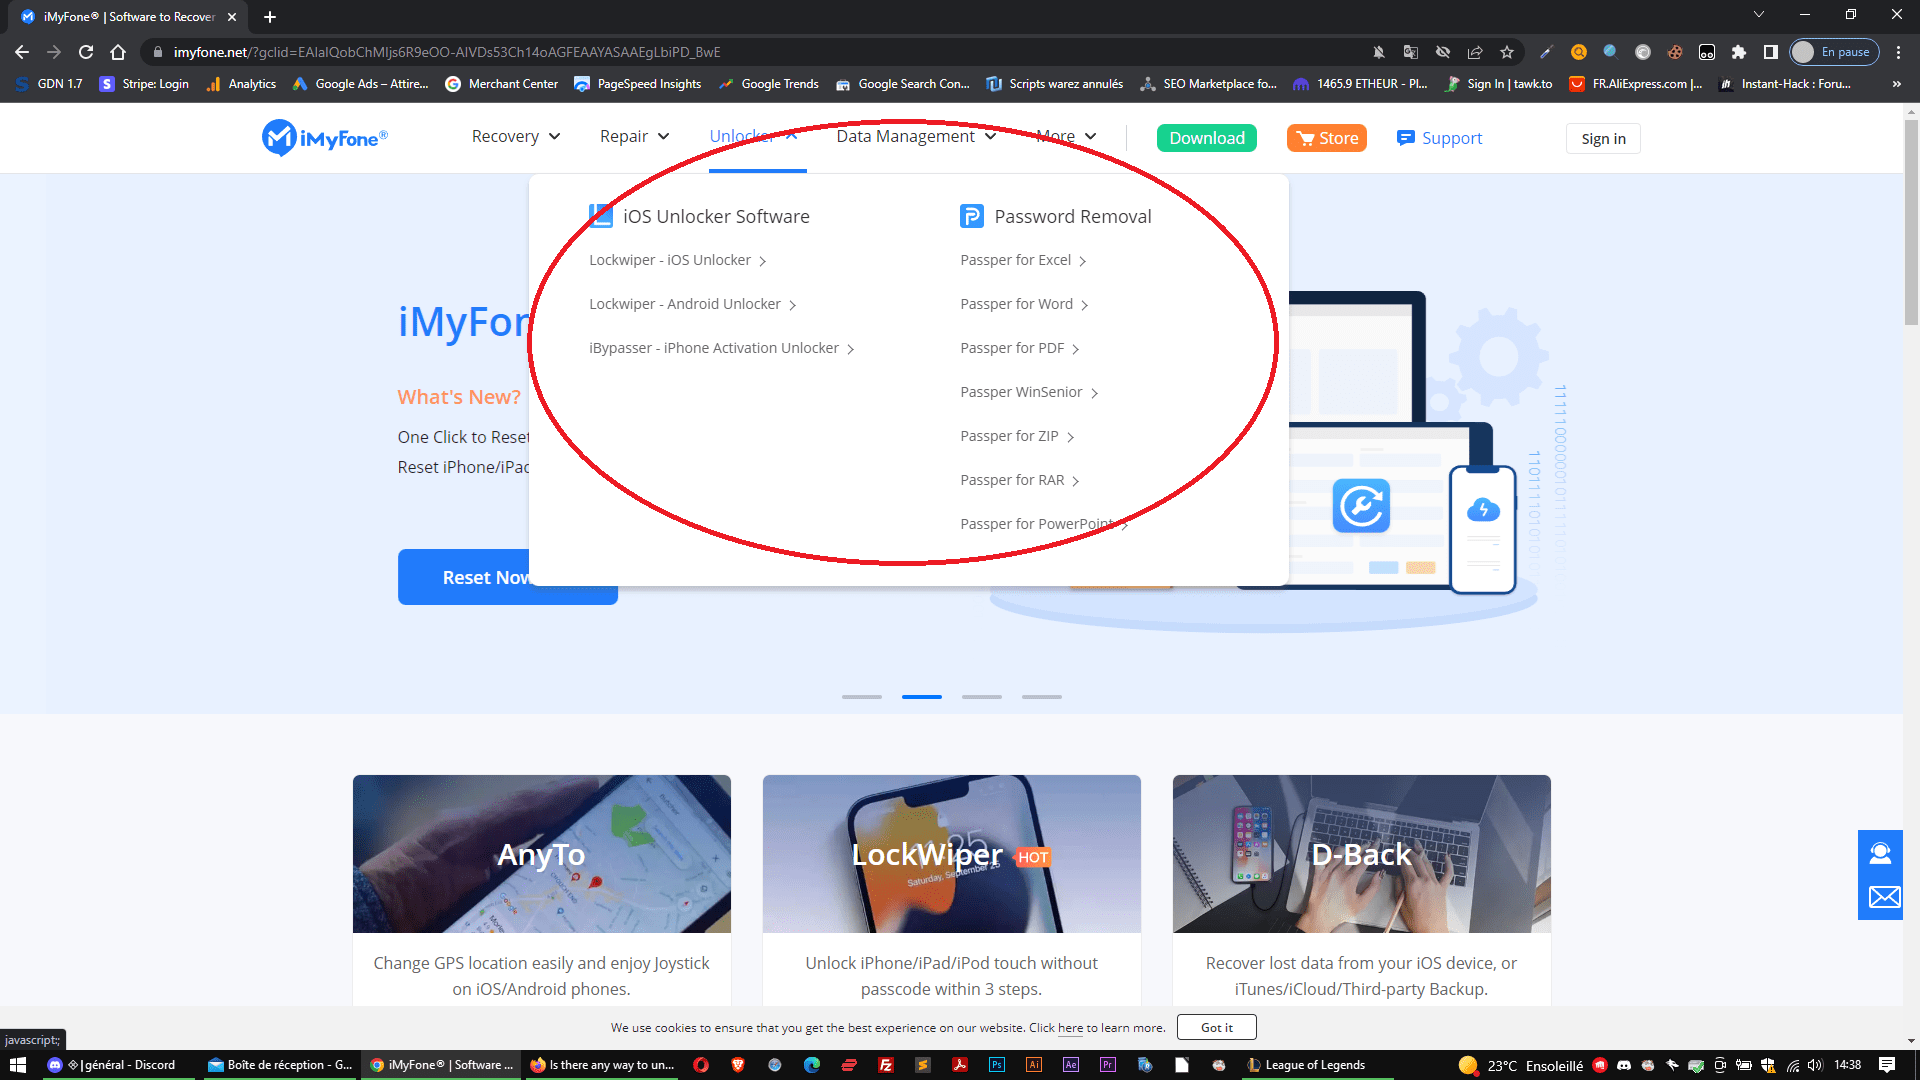The image size is (1920, 1080).
Task: Open the floating live chat agent icon
Action: tap(1880, 852)
